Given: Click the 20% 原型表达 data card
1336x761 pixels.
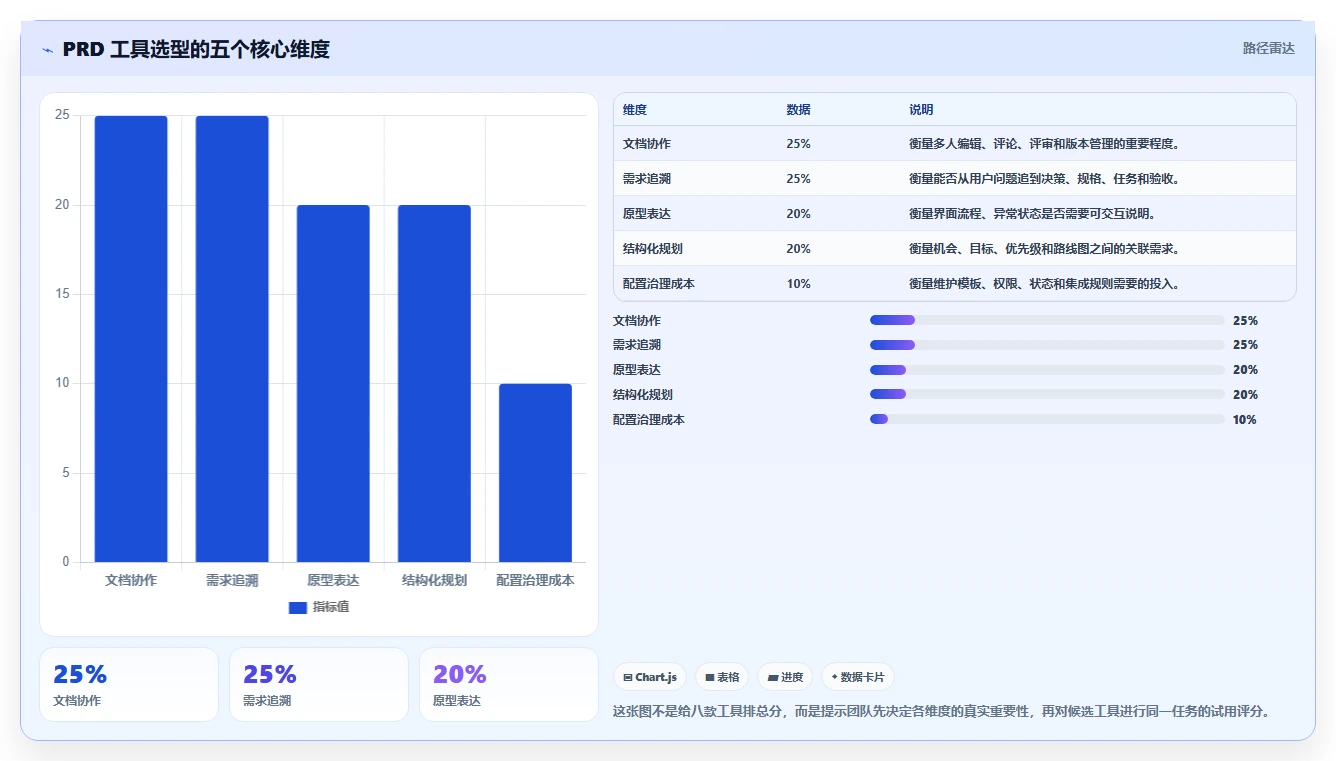Looking at the screenshot, I should (x=509, y=684).
